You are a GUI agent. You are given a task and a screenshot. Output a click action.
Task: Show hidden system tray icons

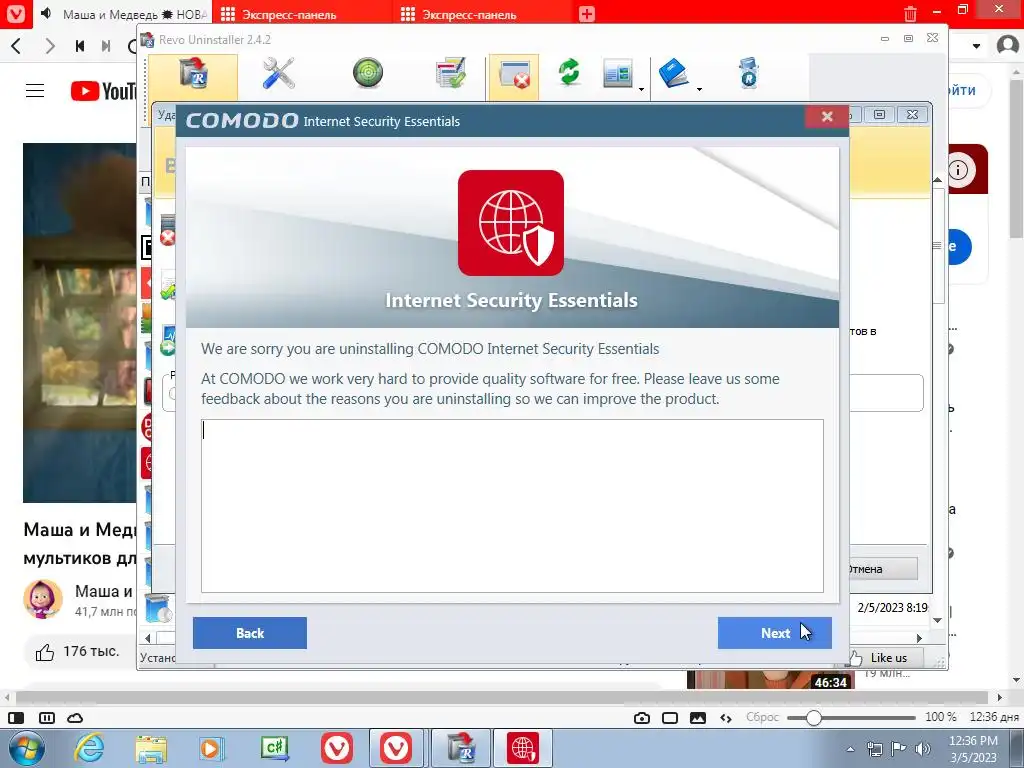tap(850, 749)
